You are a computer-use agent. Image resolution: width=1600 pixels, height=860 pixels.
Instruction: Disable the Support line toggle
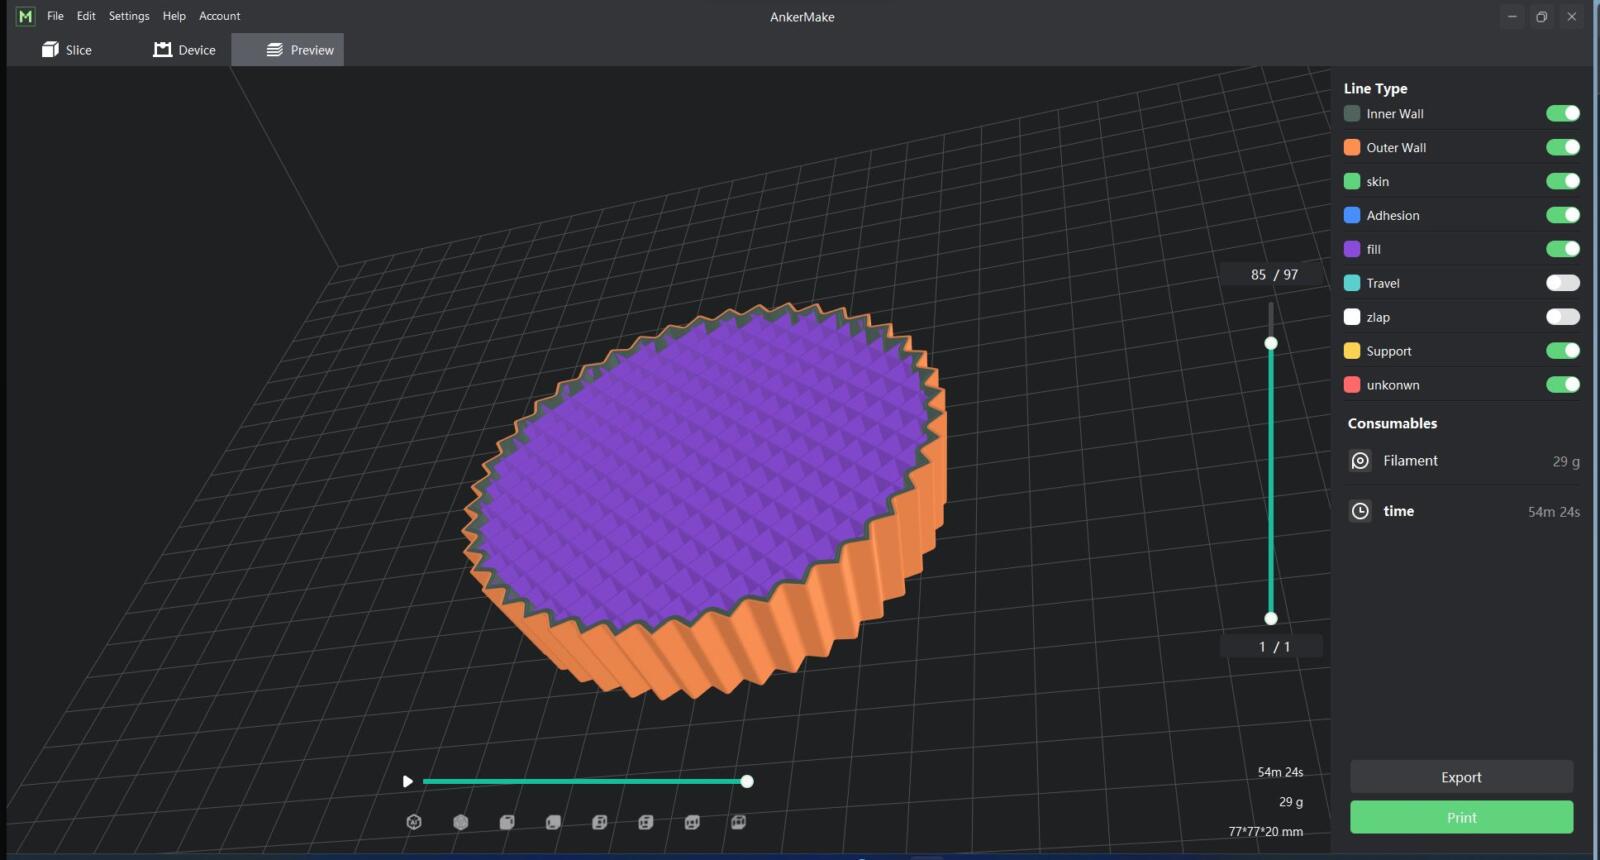point(1562,351)
